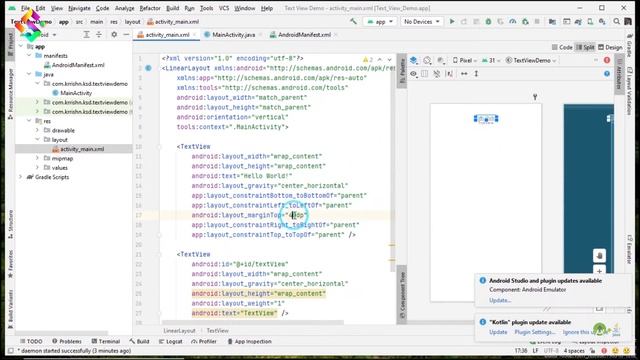Click Update in Kotlin plugin notification
The height and width of the screenshot is (360, 640).
498,332
